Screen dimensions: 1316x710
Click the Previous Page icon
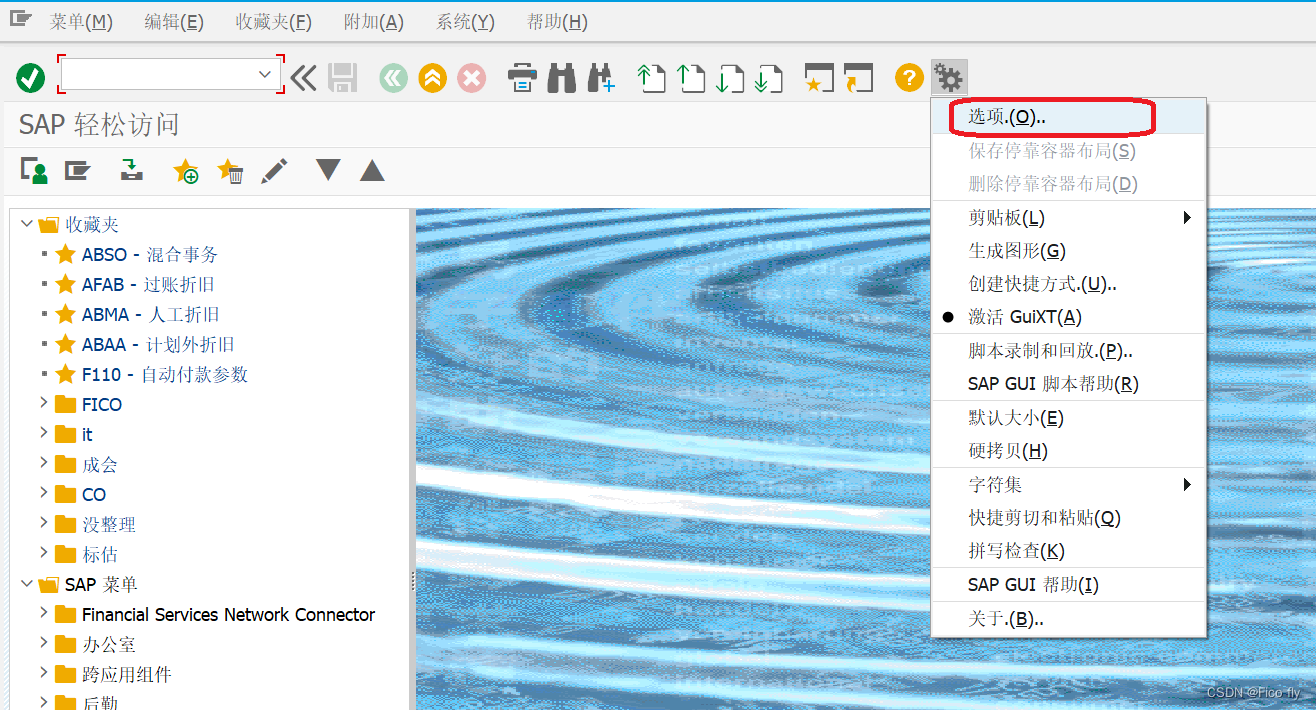tap(690, 77)
